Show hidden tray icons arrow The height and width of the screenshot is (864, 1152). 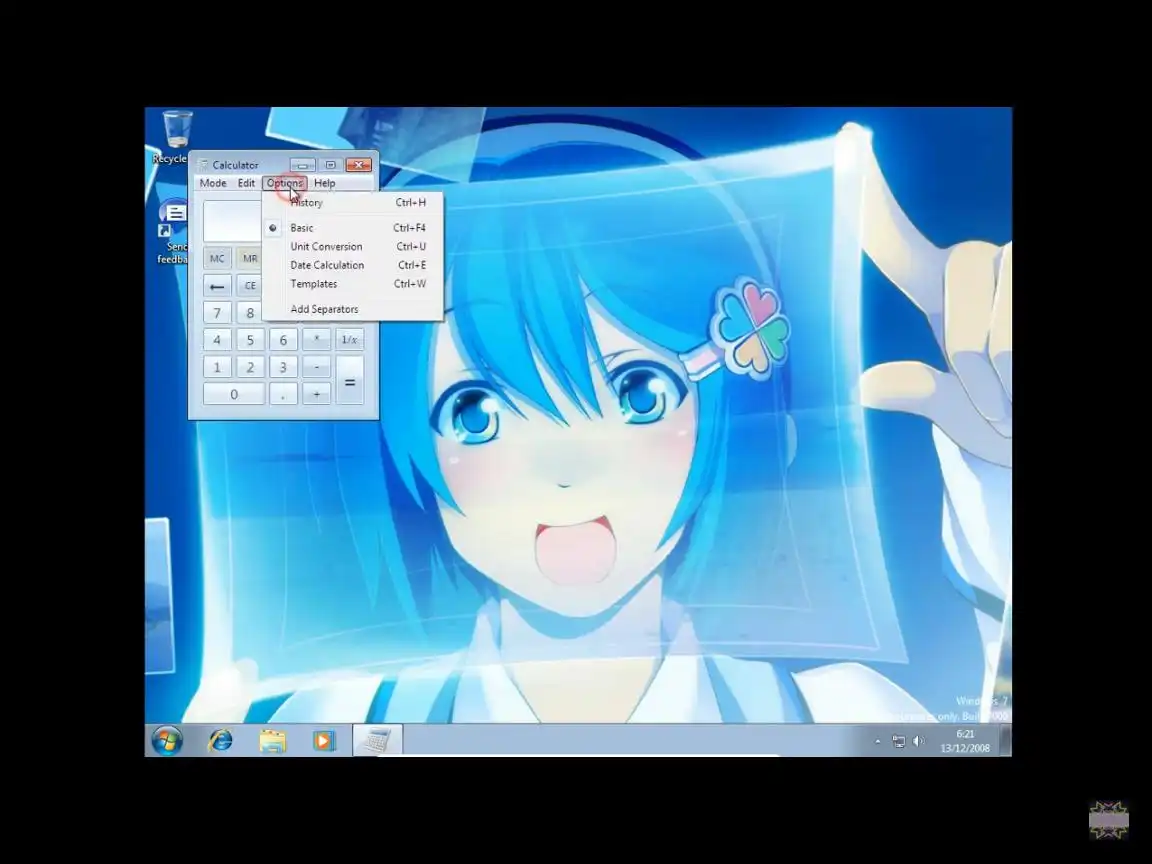pyautogui.click(x=877, y=742)
